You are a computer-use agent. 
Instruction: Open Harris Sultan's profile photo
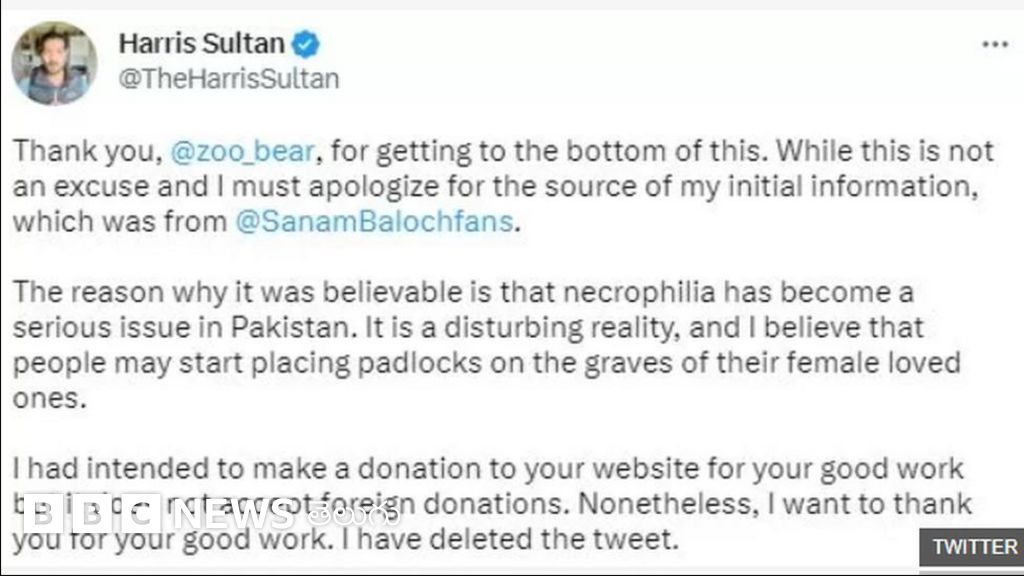54,63
